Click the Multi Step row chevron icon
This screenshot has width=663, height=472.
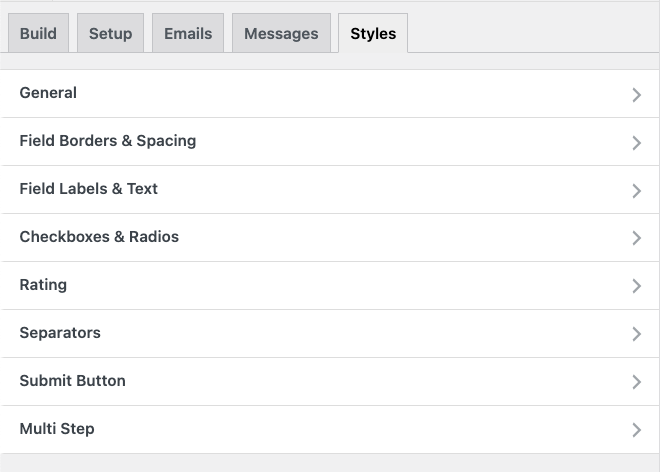tap(636, 430)
